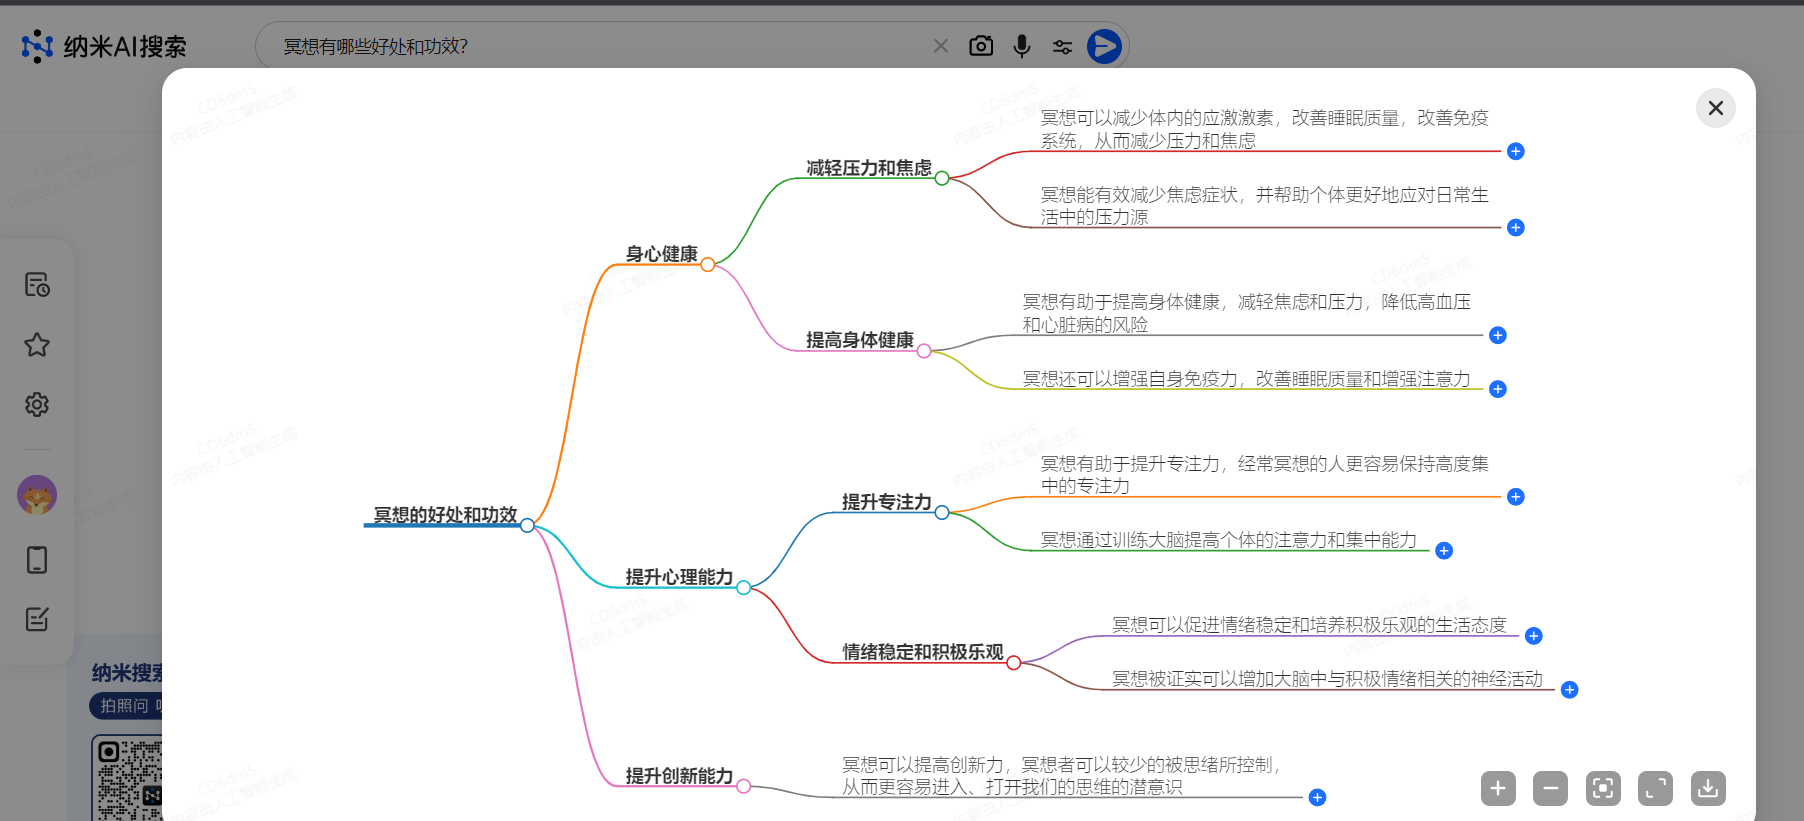Submit search with blue send button

click(1104, 46)
